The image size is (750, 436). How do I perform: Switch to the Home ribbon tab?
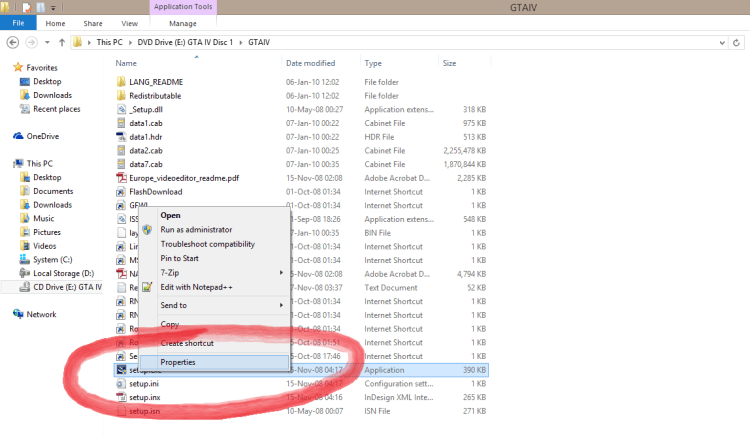(55, 23)
